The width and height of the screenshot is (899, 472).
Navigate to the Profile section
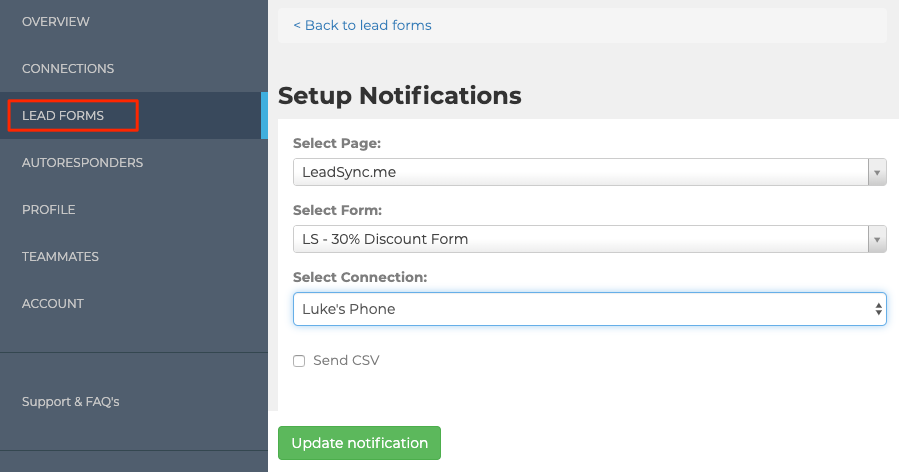(x=48, y=209)
